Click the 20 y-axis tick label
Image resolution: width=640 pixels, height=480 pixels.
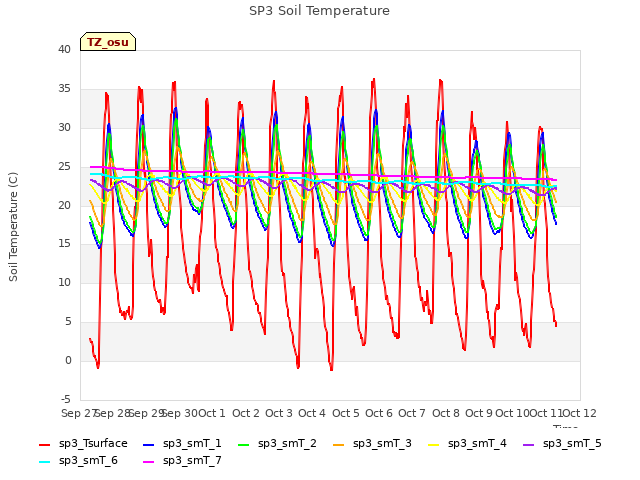point(64,205)
